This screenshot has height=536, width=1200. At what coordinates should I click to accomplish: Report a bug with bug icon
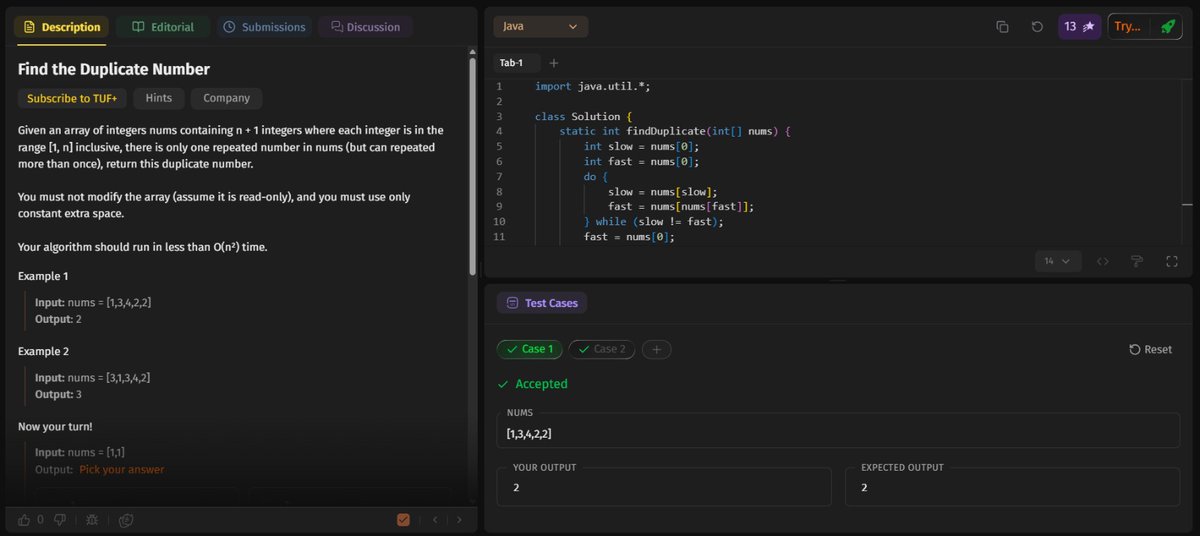pos(92,519)
